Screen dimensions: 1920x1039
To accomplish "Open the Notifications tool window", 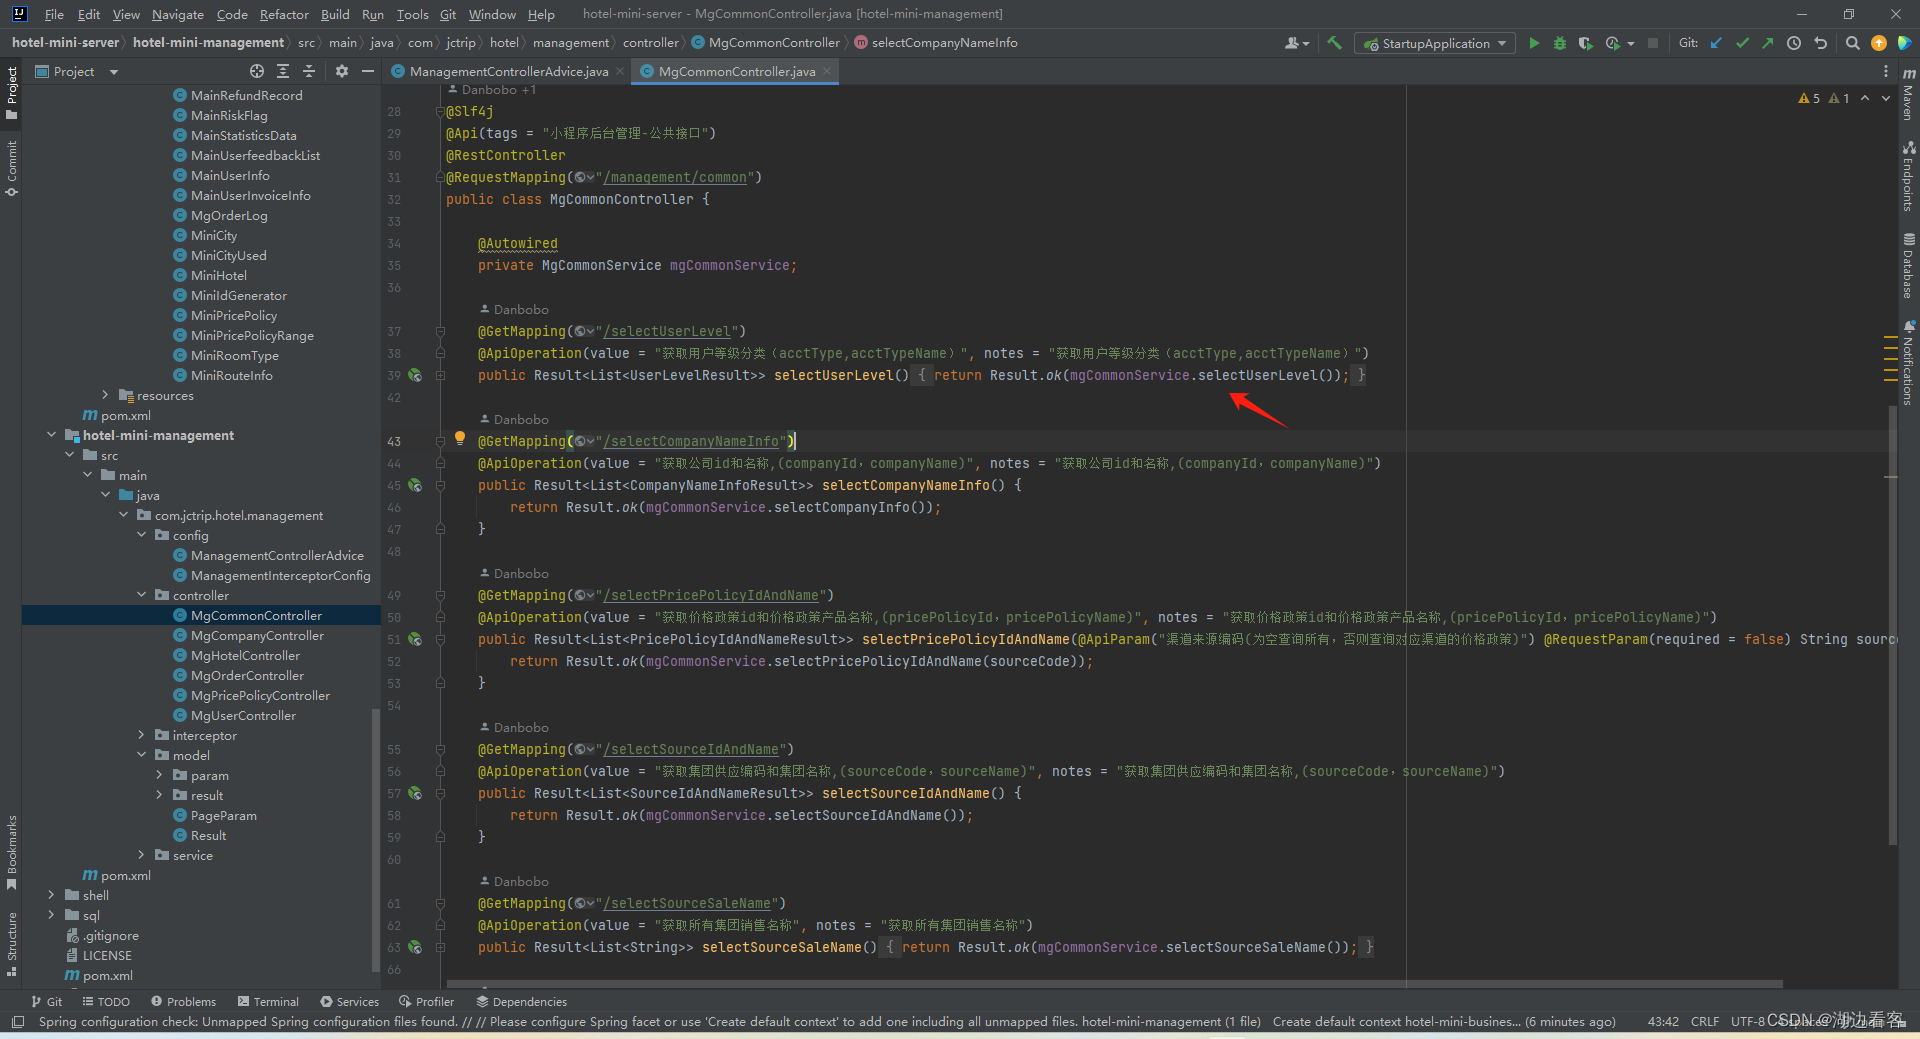I will (x=1909, y=363).
